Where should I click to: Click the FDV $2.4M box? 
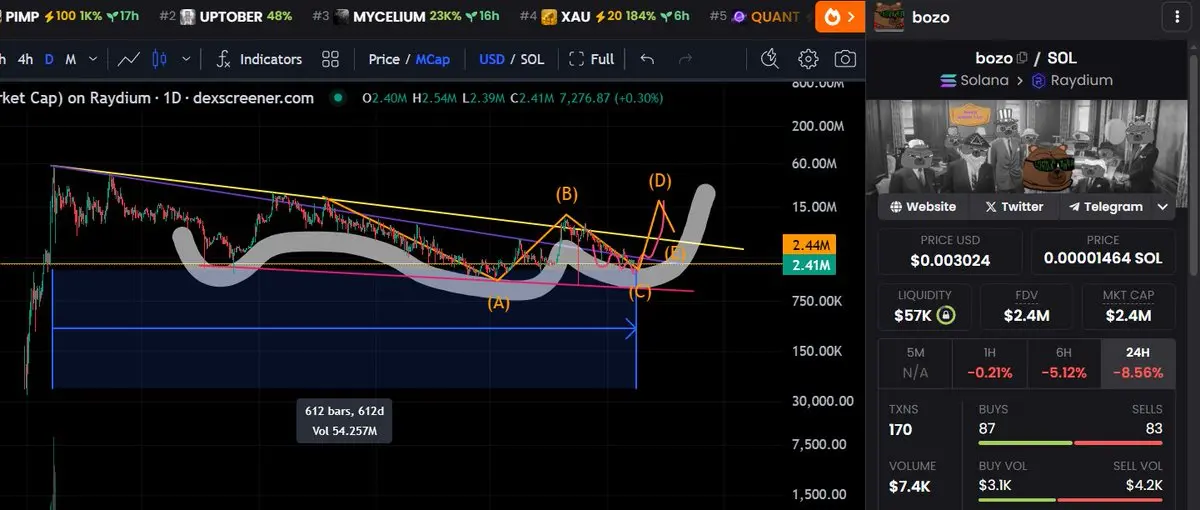point(1027,308)
